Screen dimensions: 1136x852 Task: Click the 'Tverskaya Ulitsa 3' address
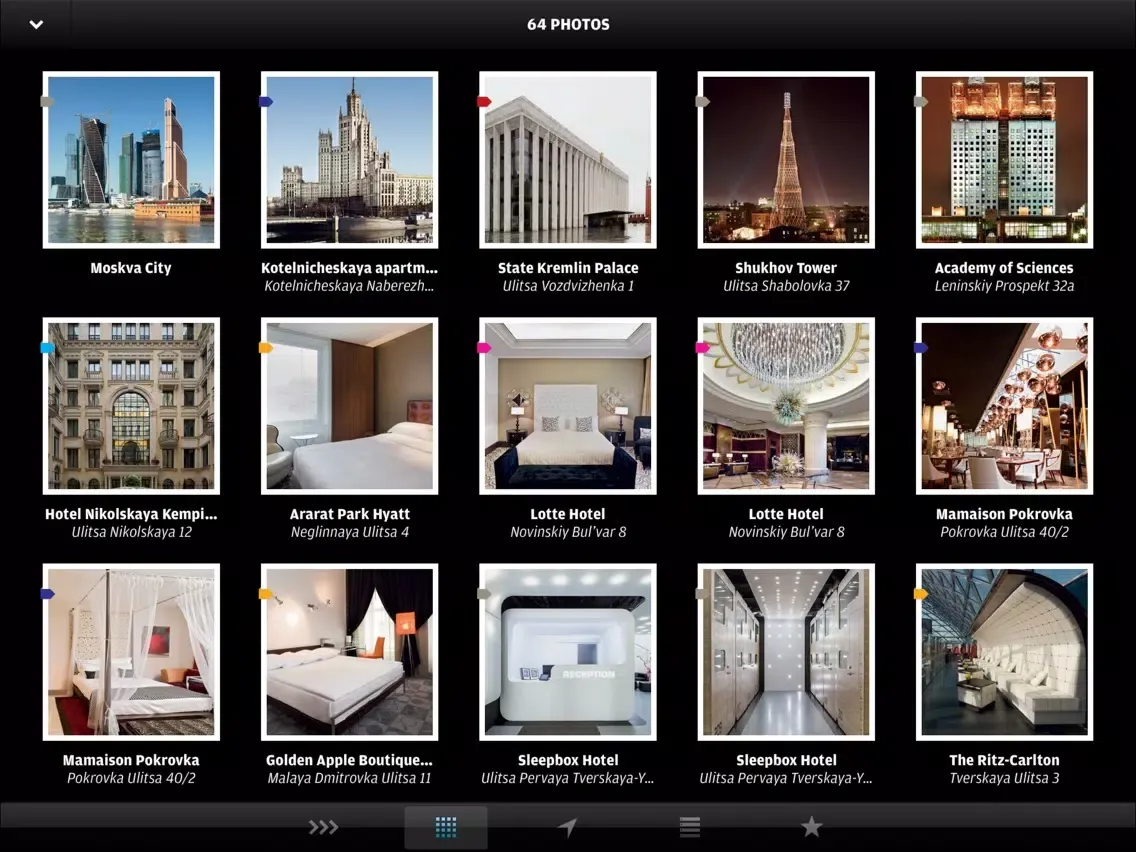coord(1004,779)
